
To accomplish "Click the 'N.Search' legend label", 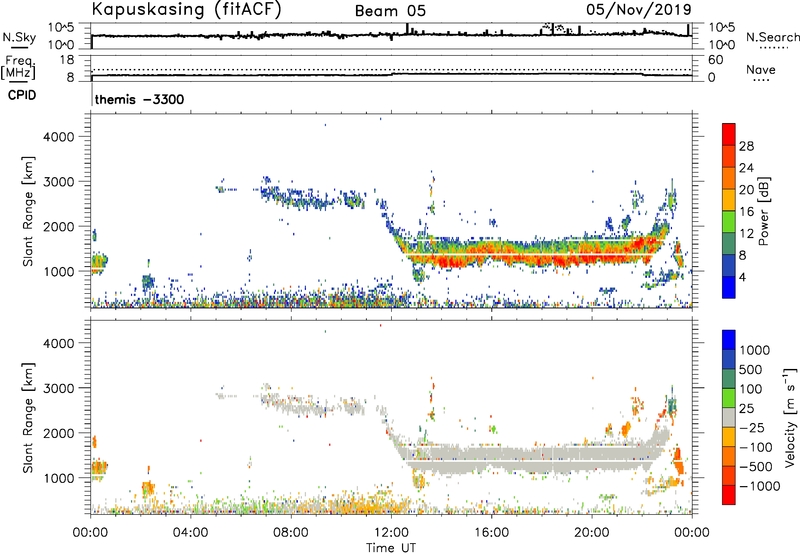I will (x=773, y=37).
